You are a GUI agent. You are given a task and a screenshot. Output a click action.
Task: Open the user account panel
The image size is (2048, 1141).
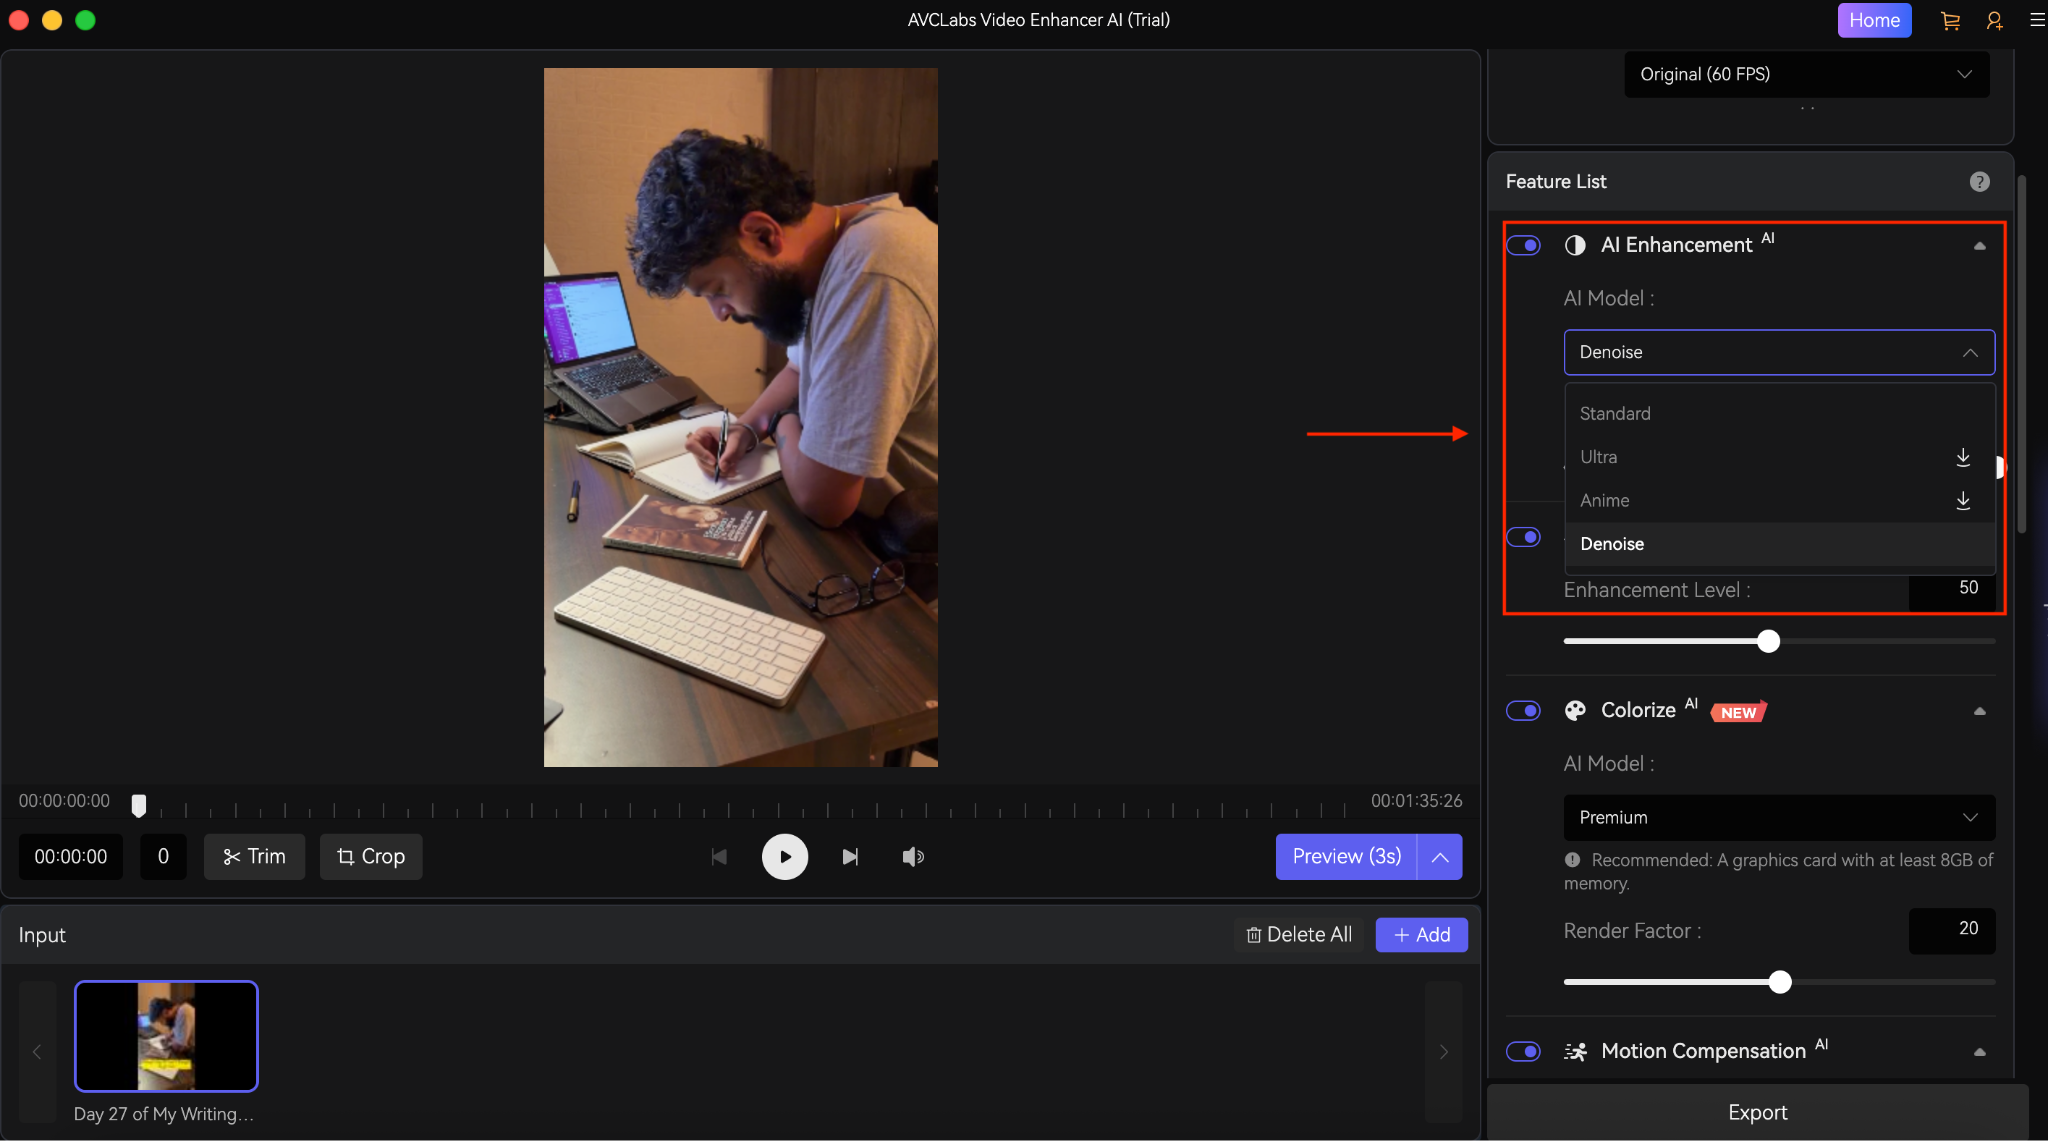pos(1993,19)
